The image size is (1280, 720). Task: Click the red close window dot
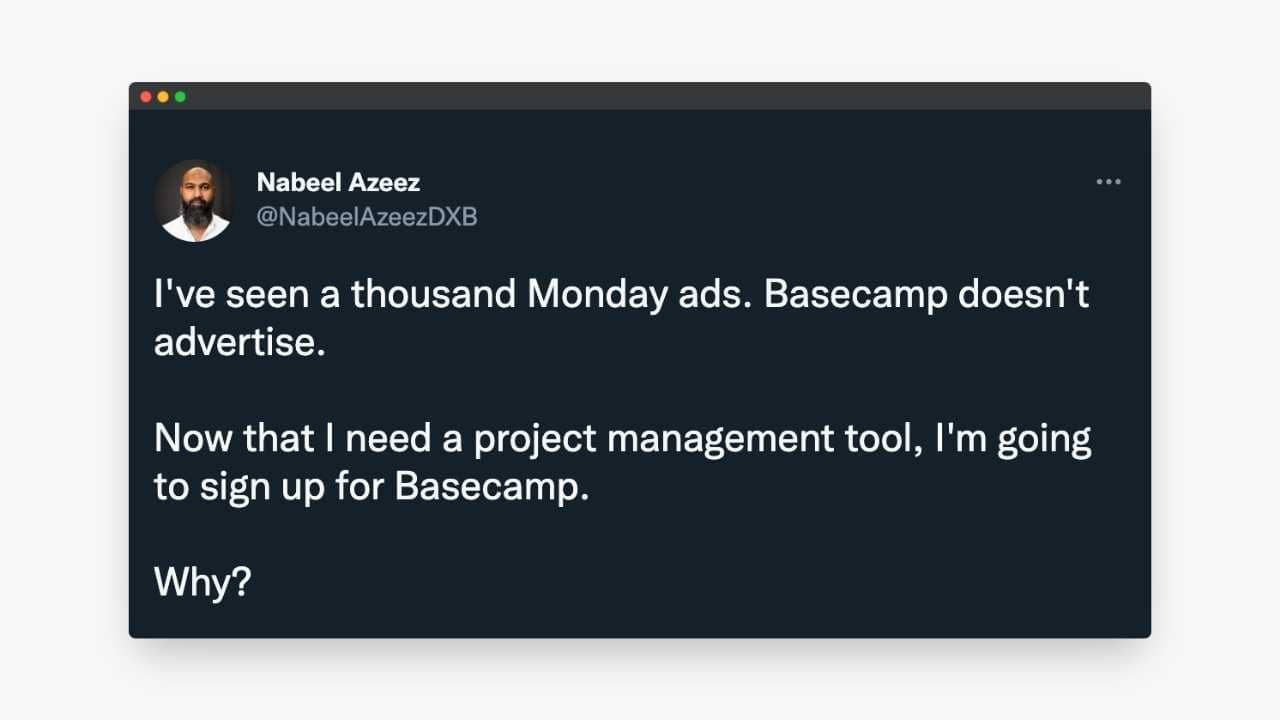146,97
